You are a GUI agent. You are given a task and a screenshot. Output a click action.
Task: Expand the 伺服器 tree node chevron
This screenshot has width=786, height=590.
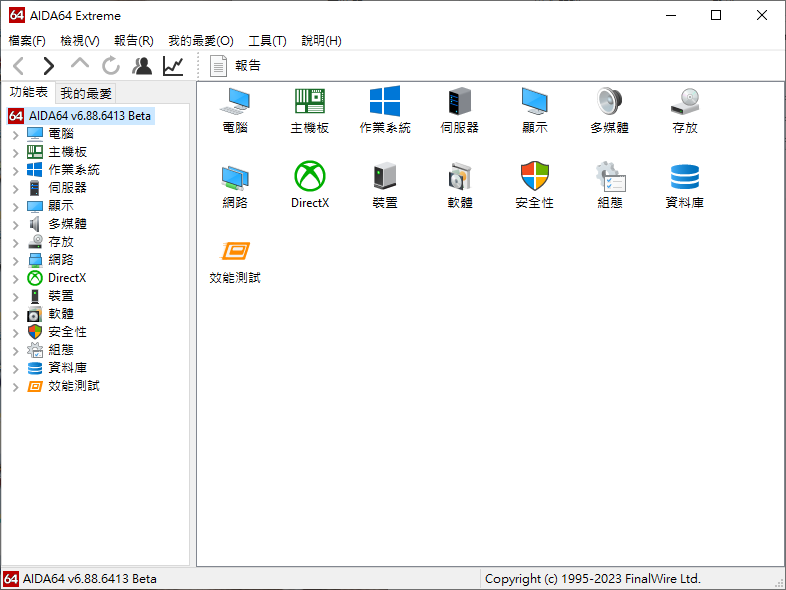coord(16,188)
